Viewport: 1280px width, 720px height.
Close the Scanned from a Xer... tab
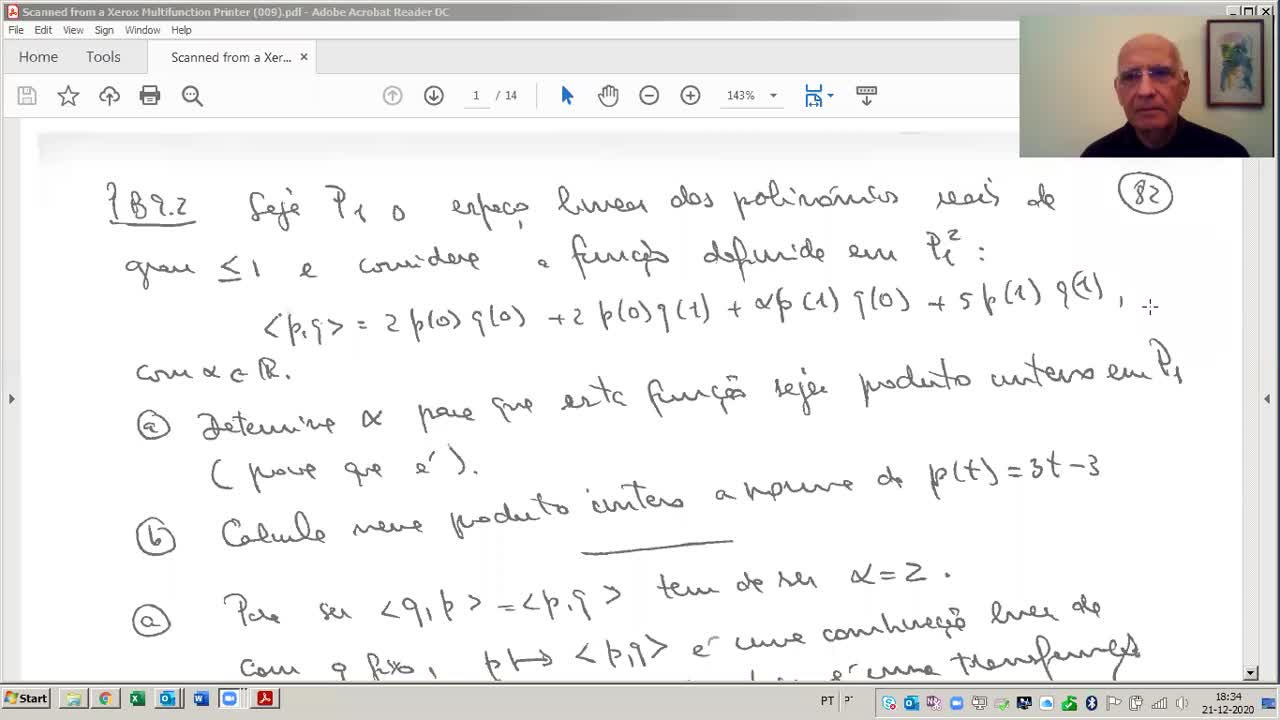point(304,57)
